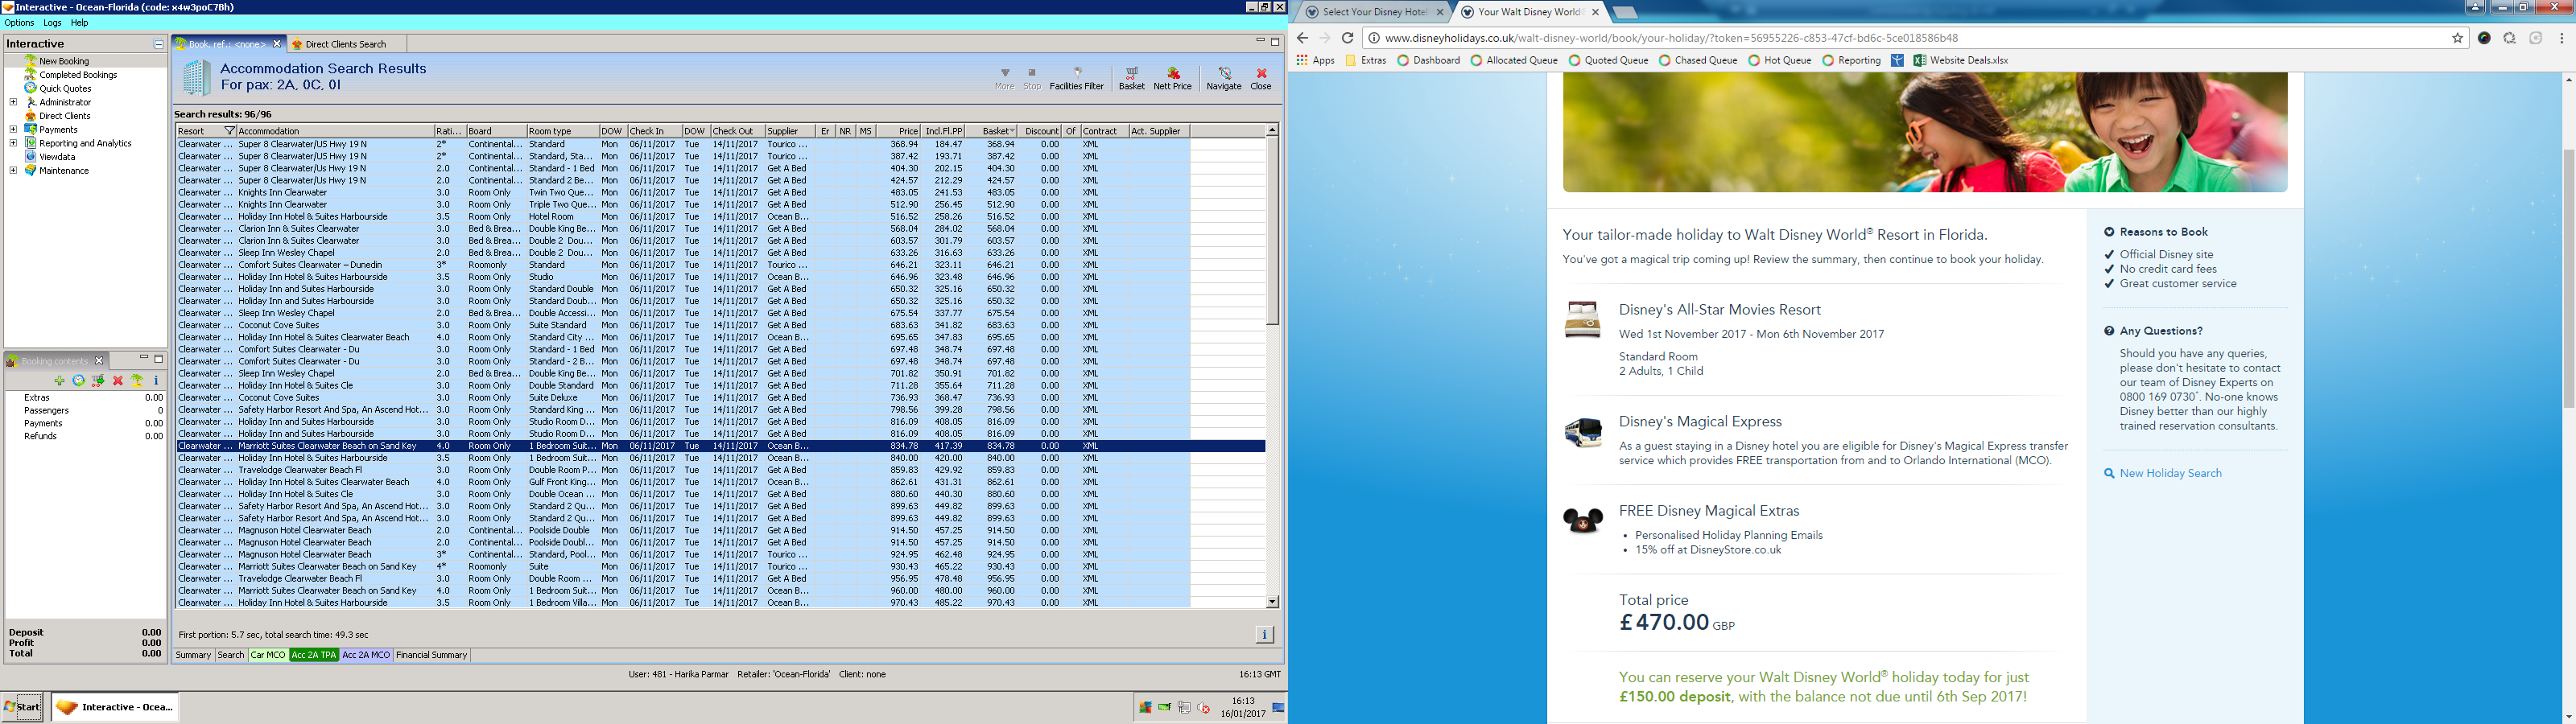Viewport: 2576px width, 724px height.
Task: Open the Website Deals.xlsx bookmark
Action: click(1961, 60)
